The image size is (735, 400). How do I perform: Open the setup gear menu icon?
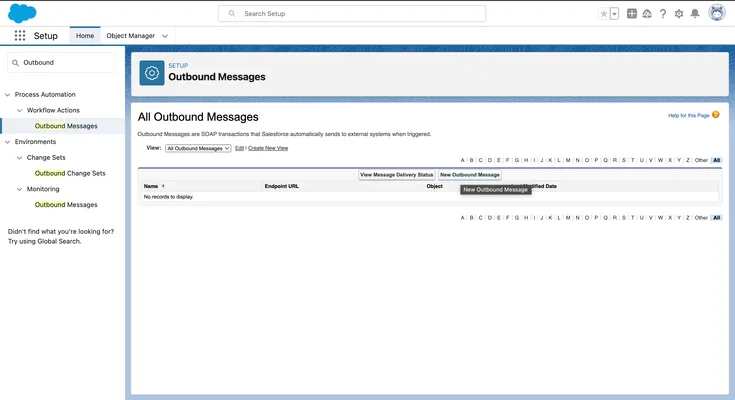point(679,14)
